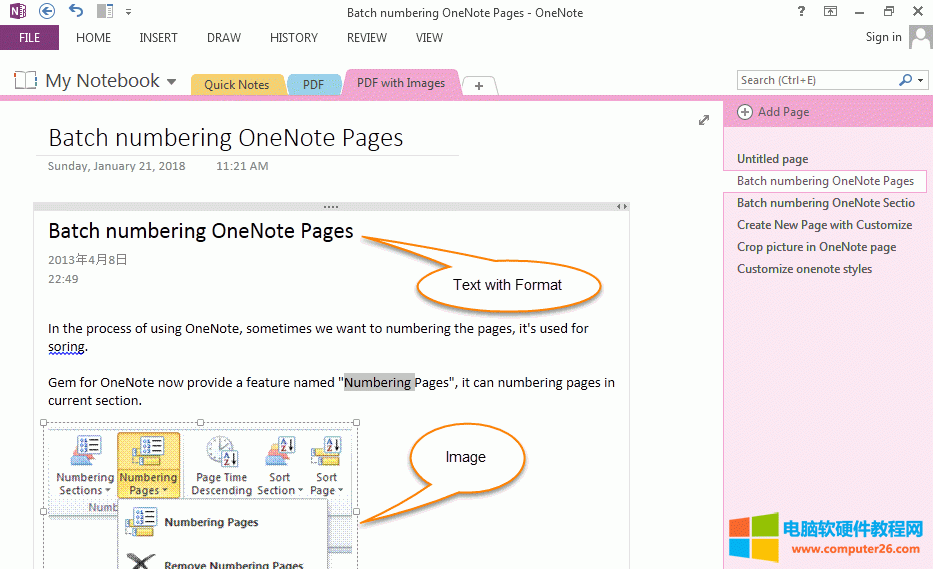Switch to the Quick Notes section tab

pyautogui.click(x=236, y=85)
